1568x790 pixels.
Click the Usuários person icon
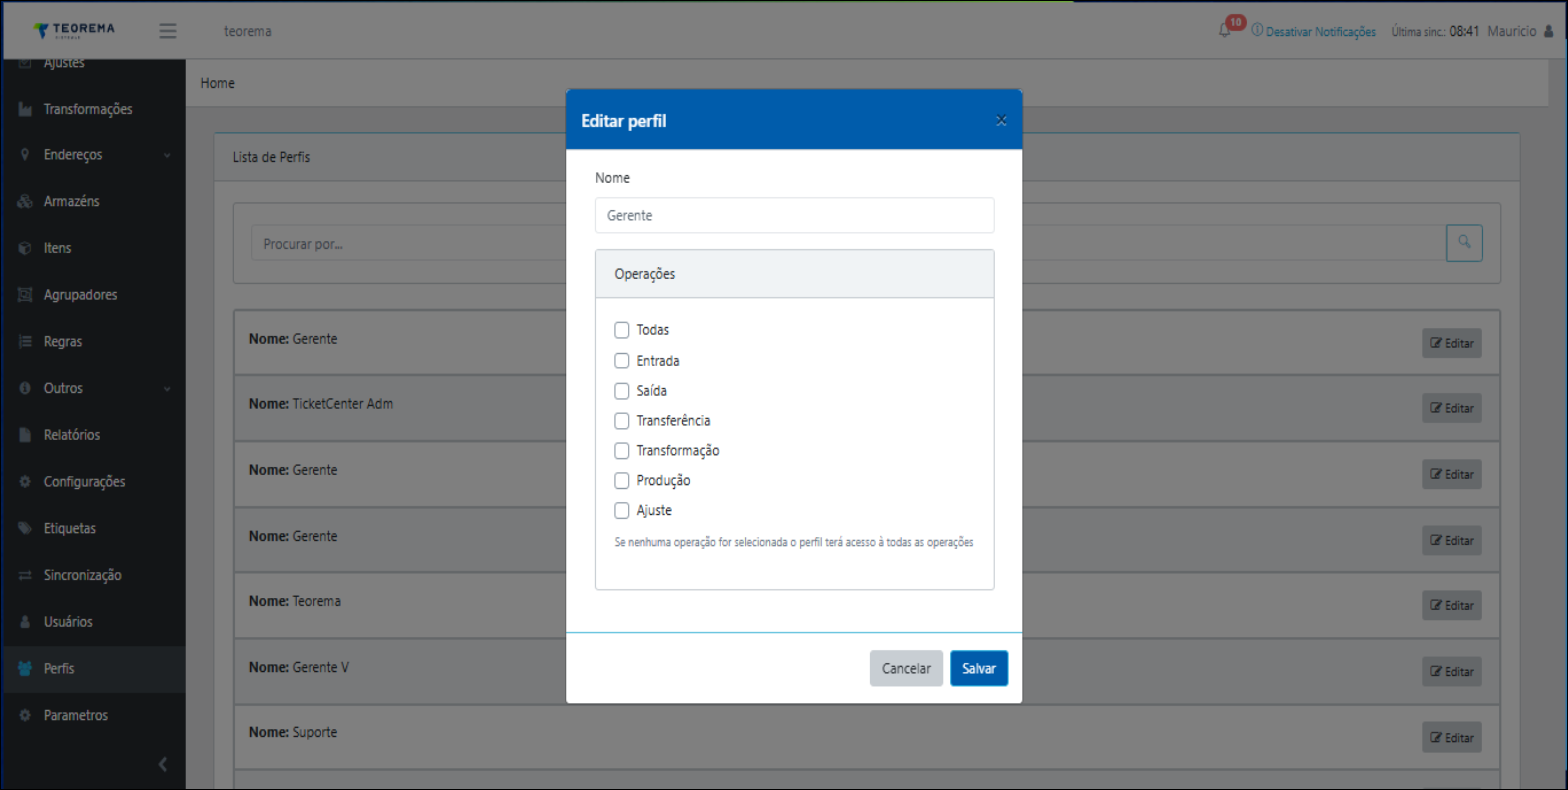[x=26, y=622]
